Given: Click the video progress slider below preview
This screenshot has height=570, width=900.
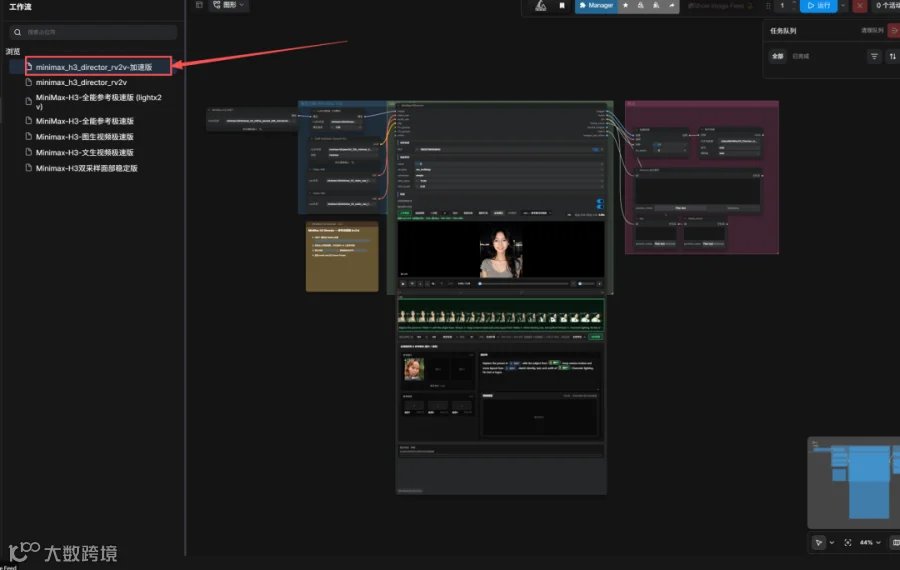Looking at the screenshot, I should pos(523,284).
